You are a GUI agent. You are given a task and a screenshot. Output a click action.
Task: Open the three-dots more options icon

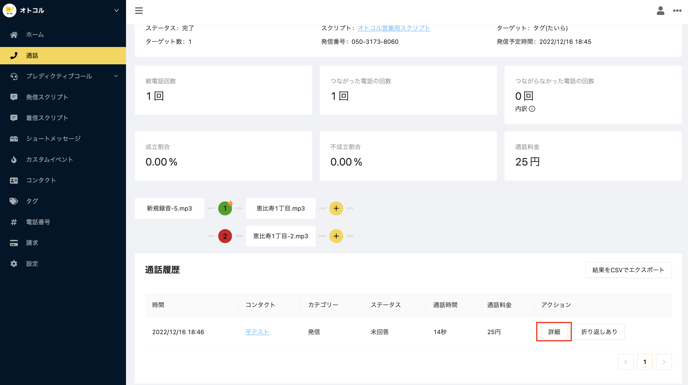coord(677,11)
